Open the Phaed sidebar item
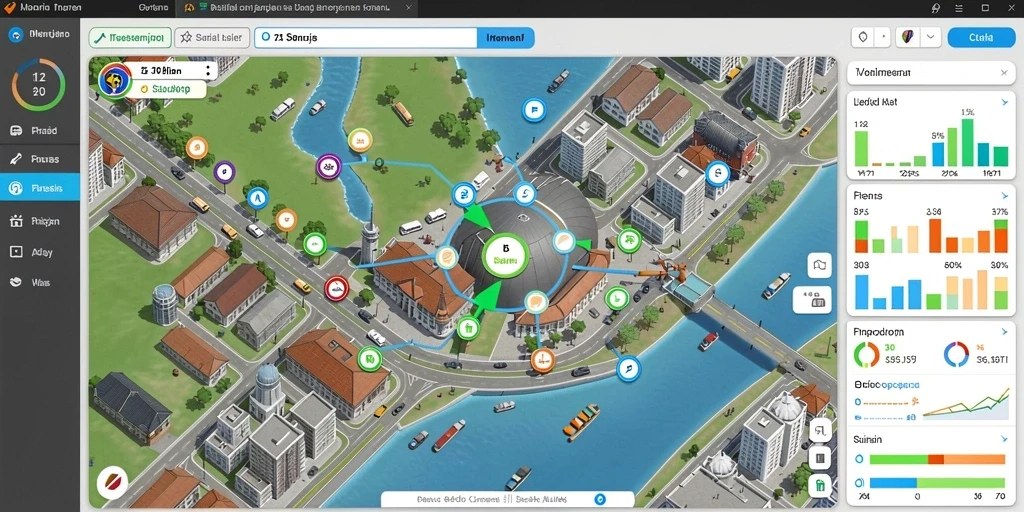1024x512 pixels. (40, 131)
